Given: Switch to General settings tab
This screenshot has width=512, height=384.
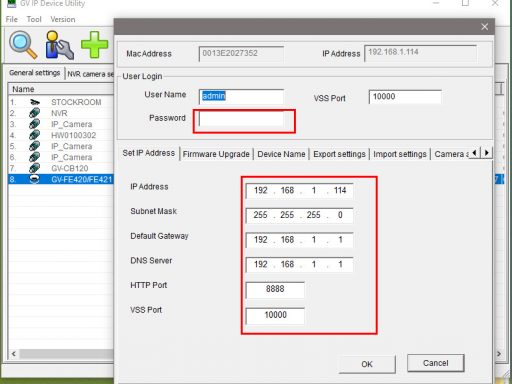Looking at the screenshot, I should point(35,73).
